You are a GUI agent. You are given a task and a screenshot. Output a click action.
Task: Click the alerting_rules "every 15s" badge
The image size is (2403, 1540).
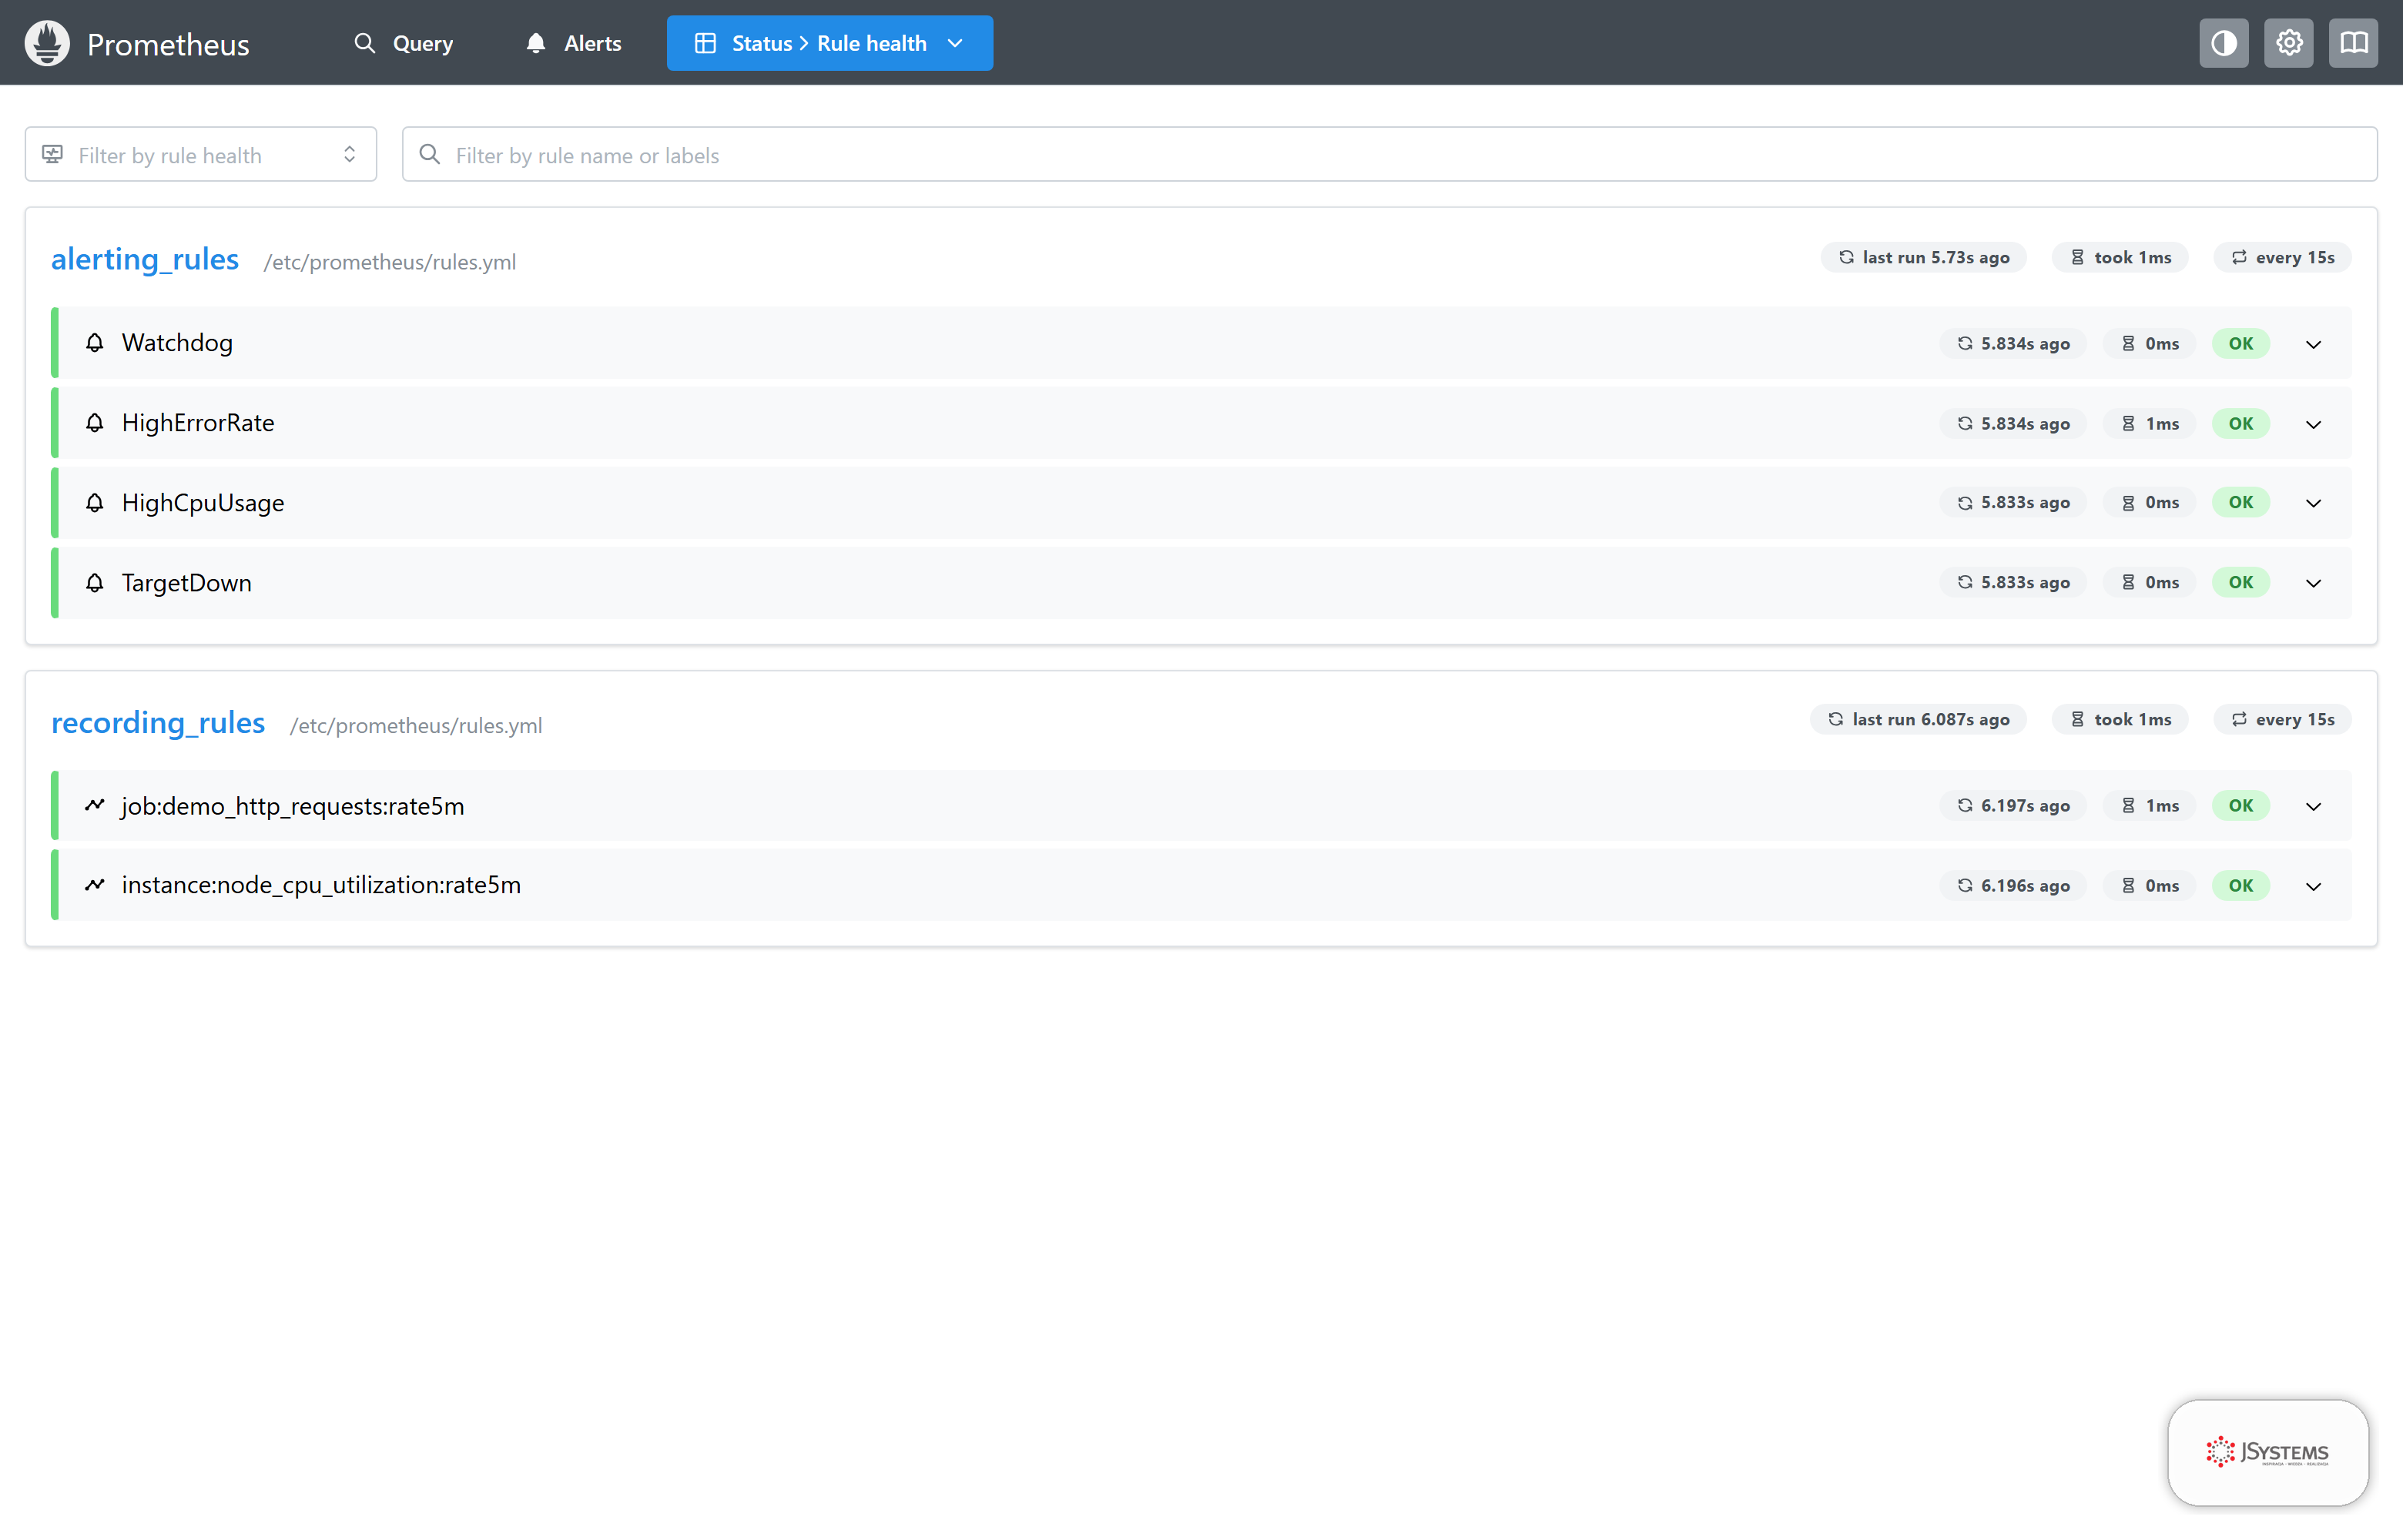click(2282, 257)
